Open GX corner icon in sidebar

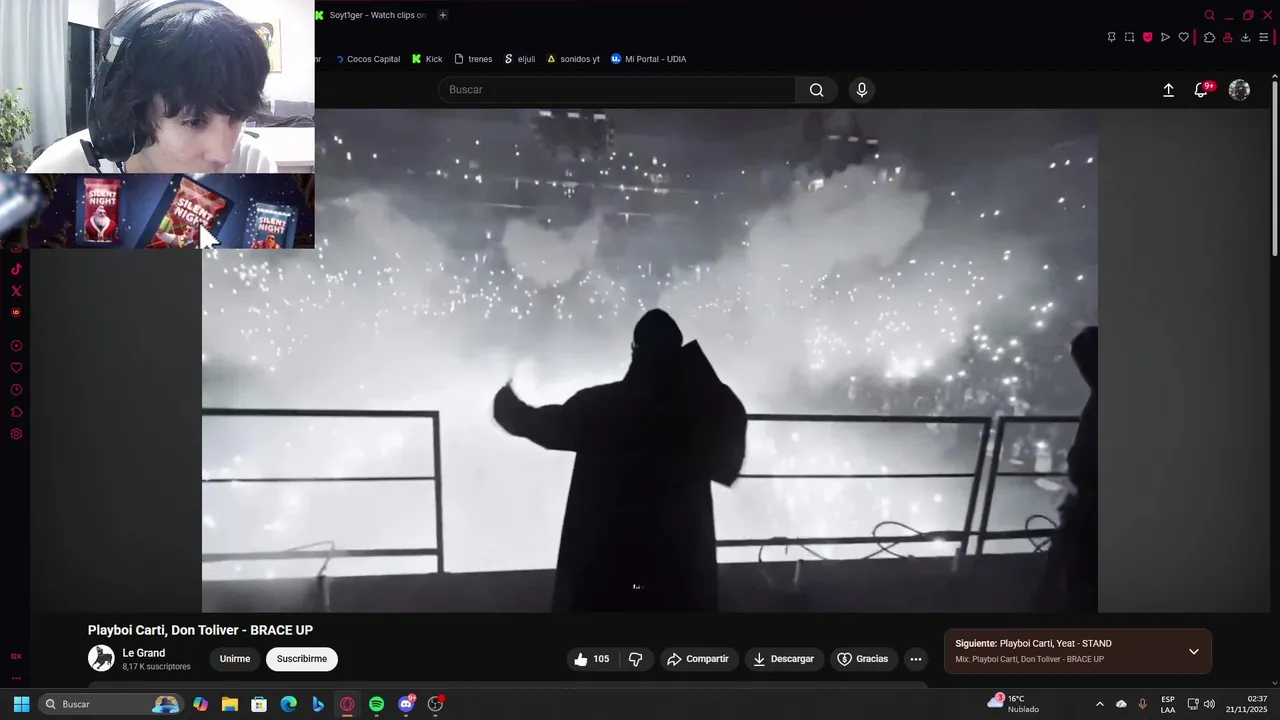16,656
